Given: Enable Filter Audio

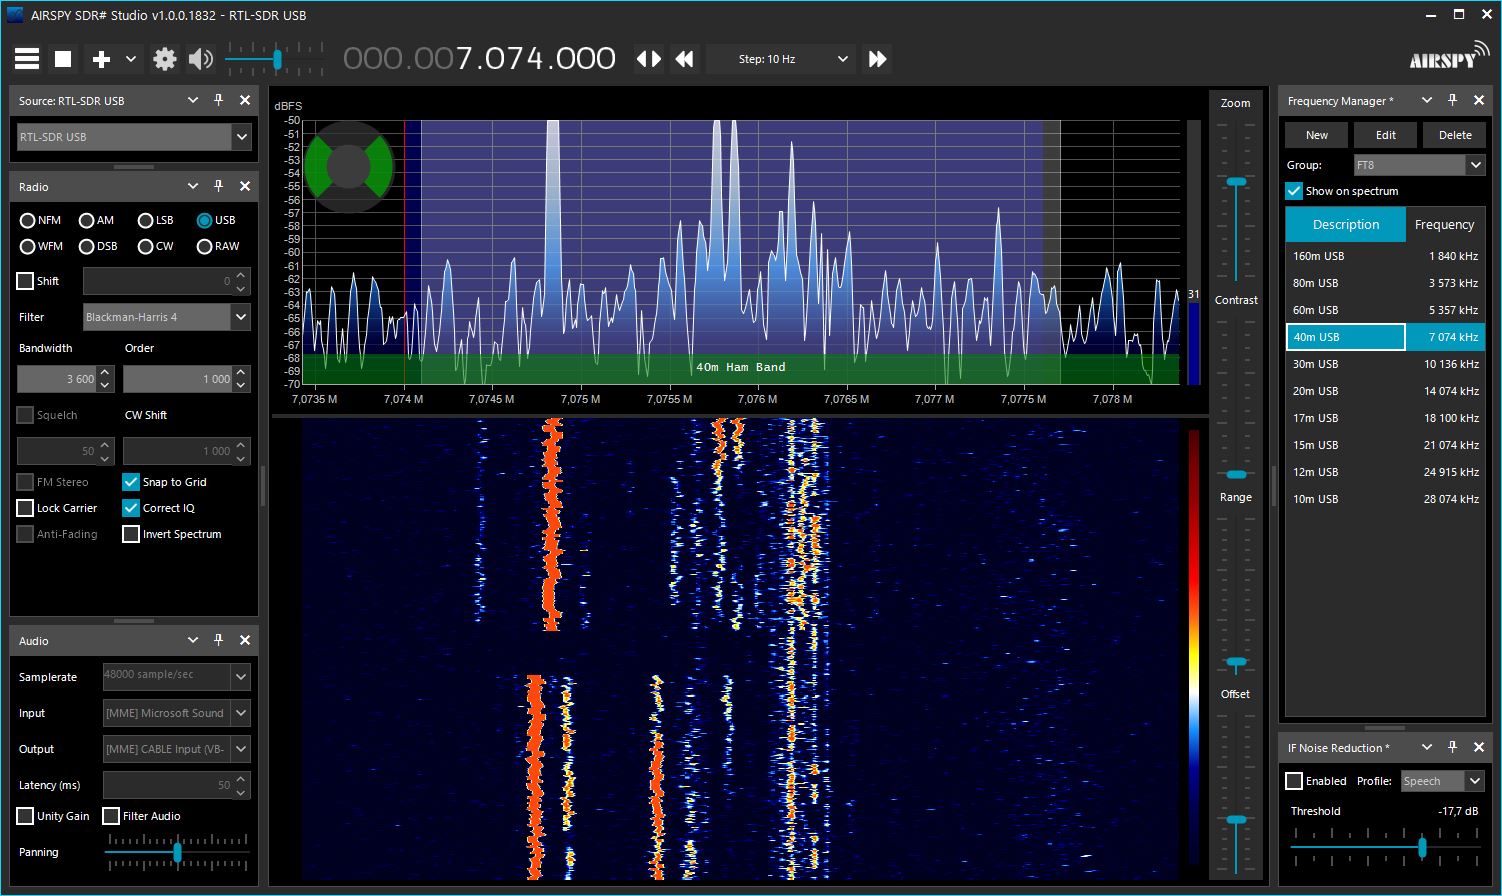Looking at the screenshot, I should 111,816.
